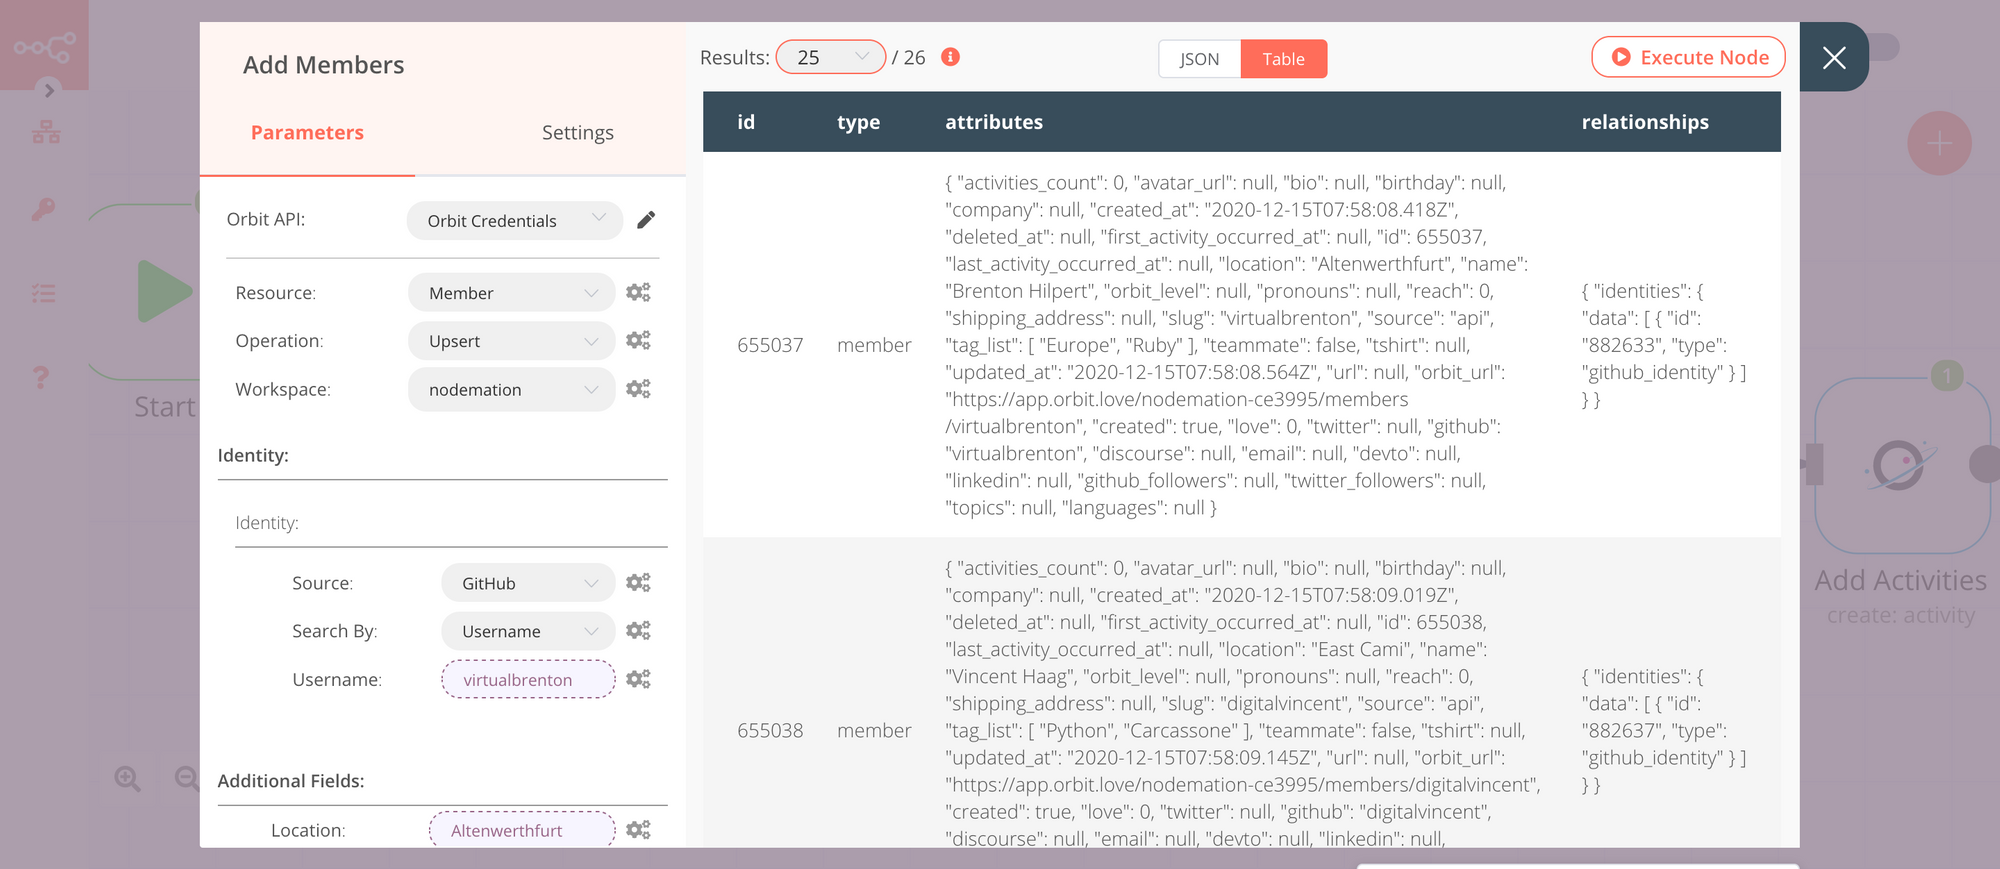Click the id cell 655038
The height and width of the screenshot is (869, 2000).
770,730
